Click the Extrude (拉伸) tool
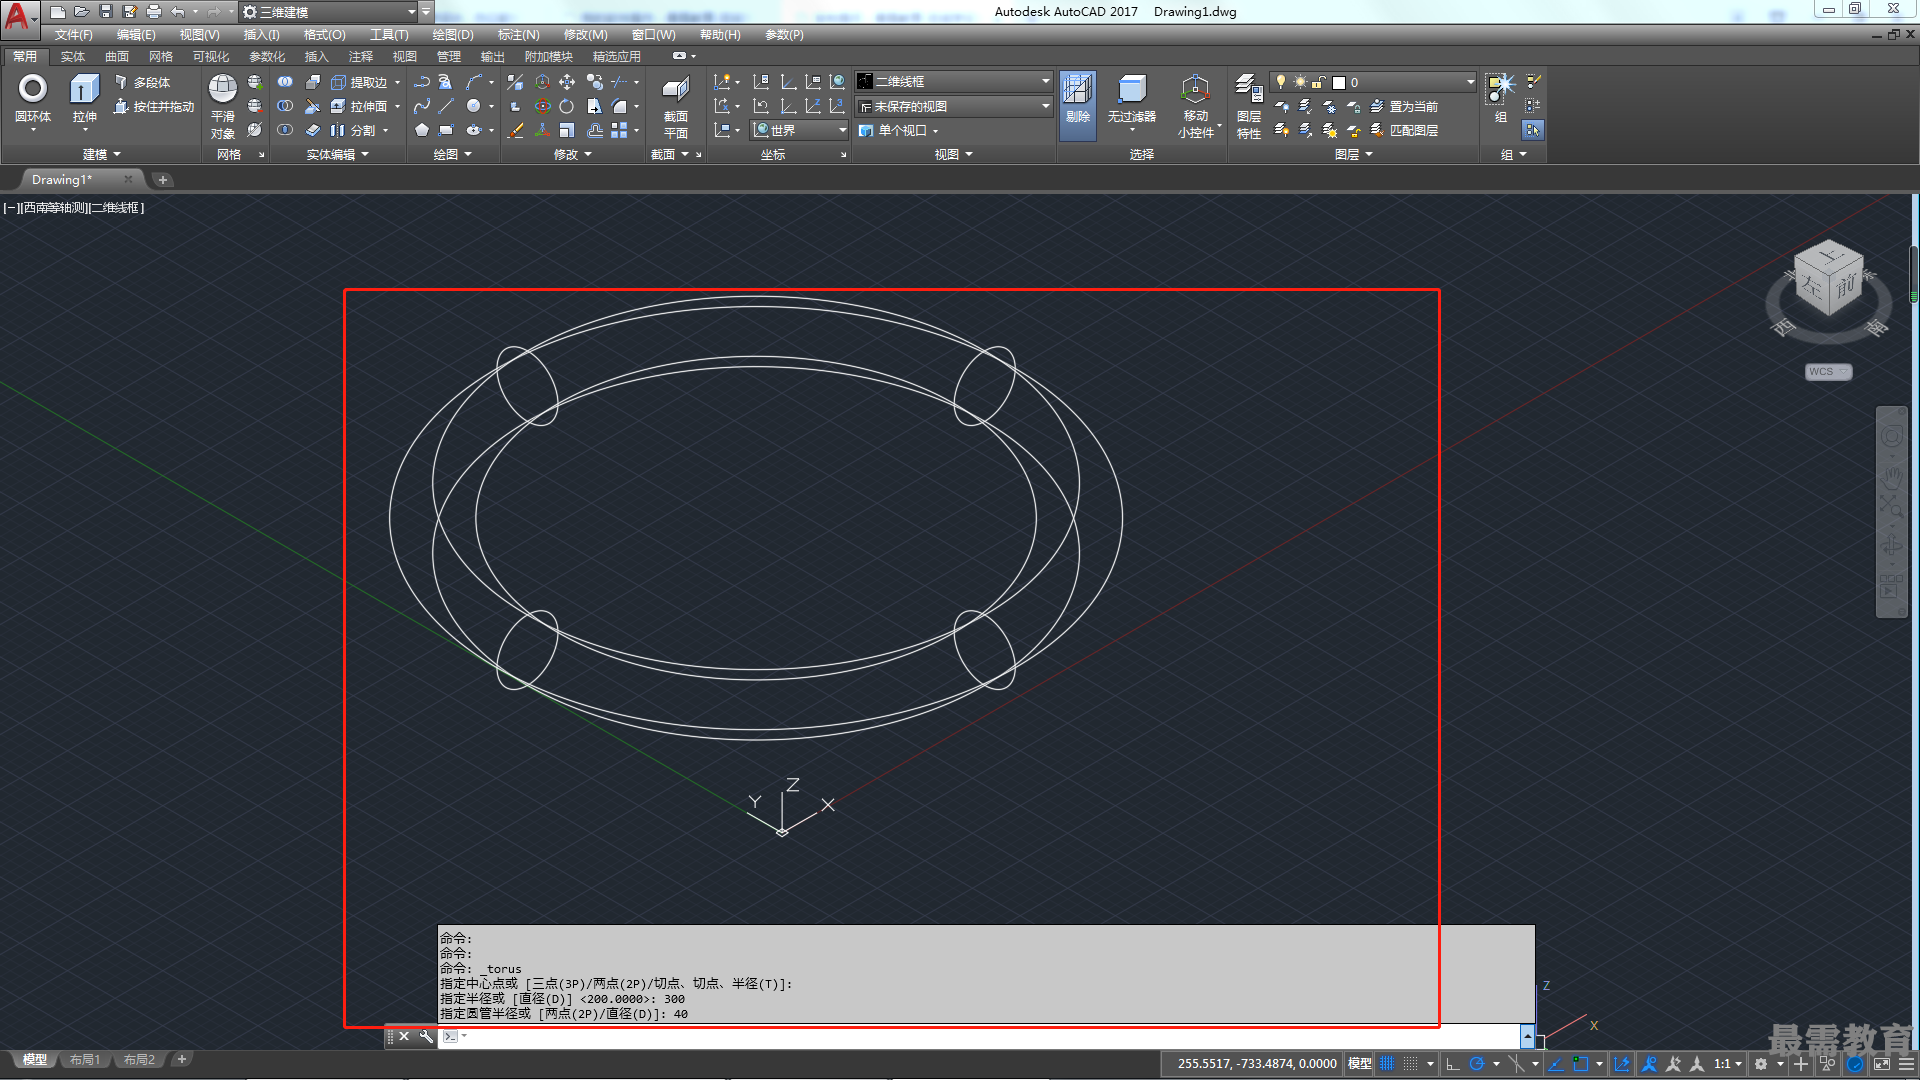 pyautogui.click(x=84, y=100)
